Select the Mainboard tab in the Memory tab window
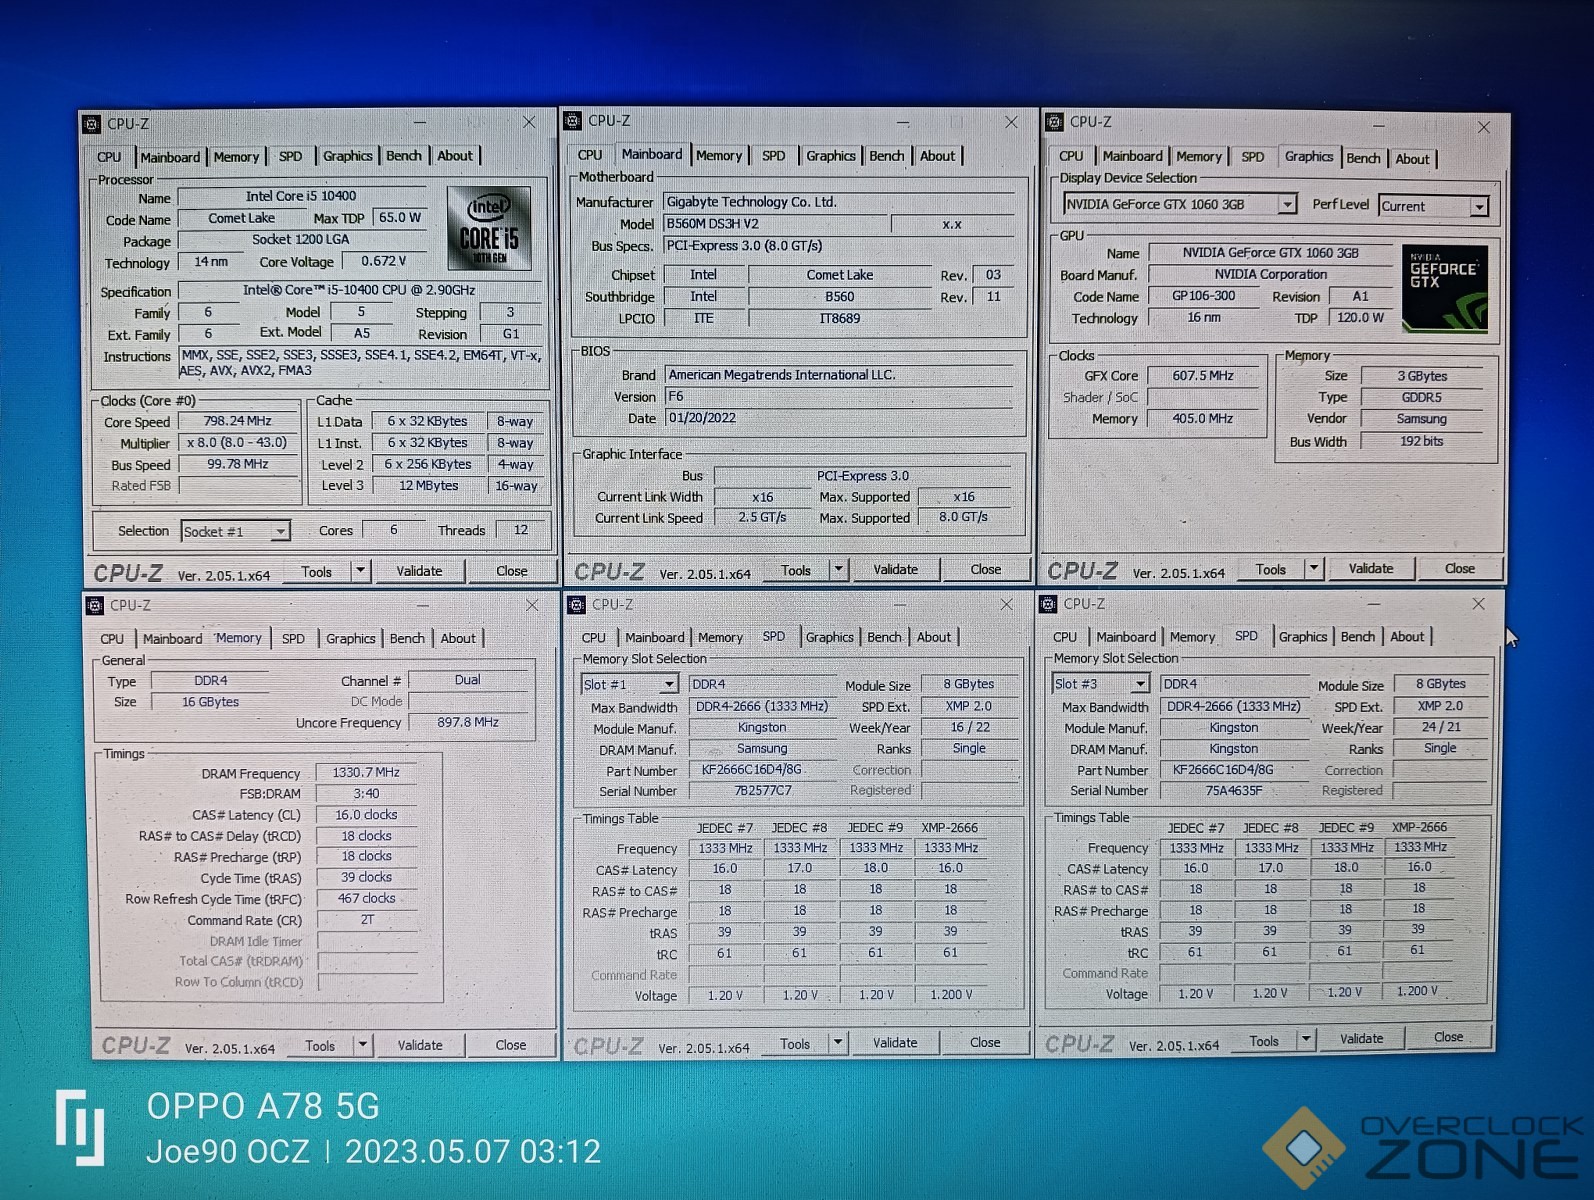This screenshot has height=1200, width=1594. click(x=172, y=639)
